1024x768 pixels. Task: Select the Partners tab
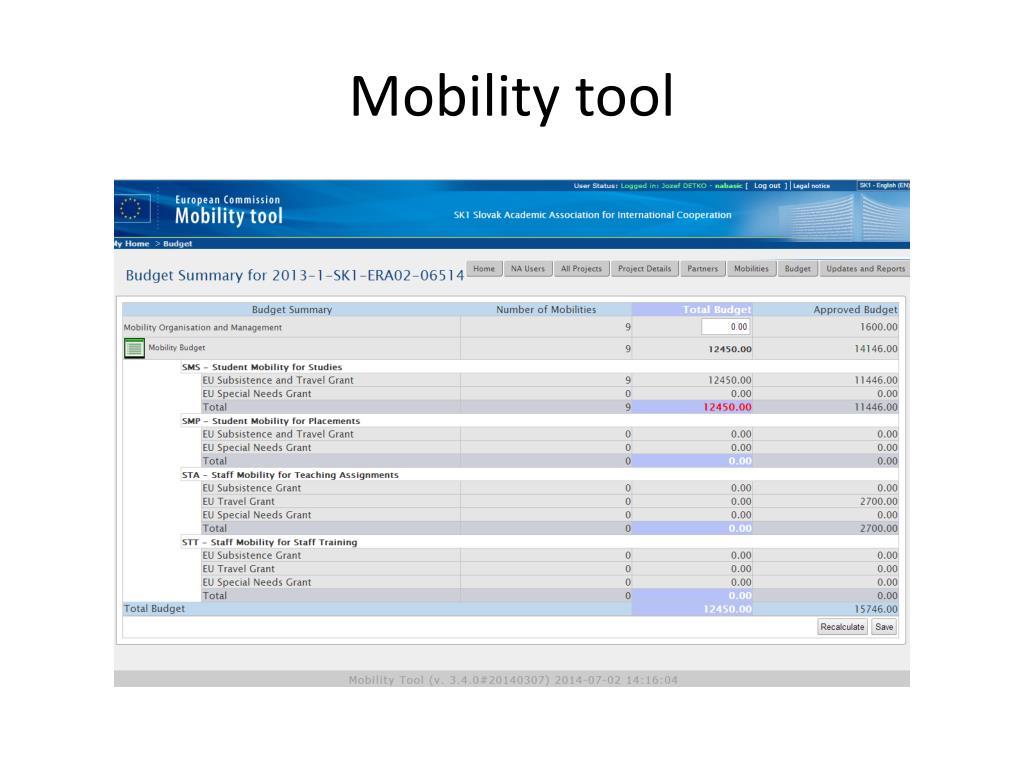coord(703,268)
